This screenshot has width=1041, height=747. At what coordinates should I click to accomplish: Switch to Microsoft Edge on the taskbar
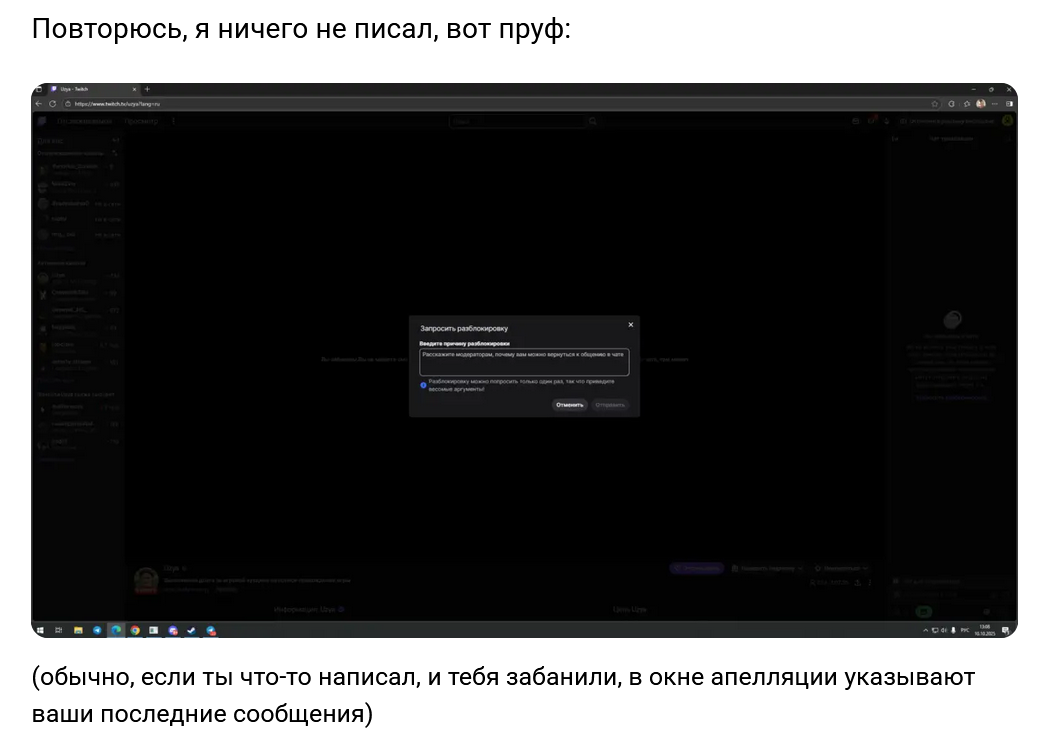(x=116, y=630)
